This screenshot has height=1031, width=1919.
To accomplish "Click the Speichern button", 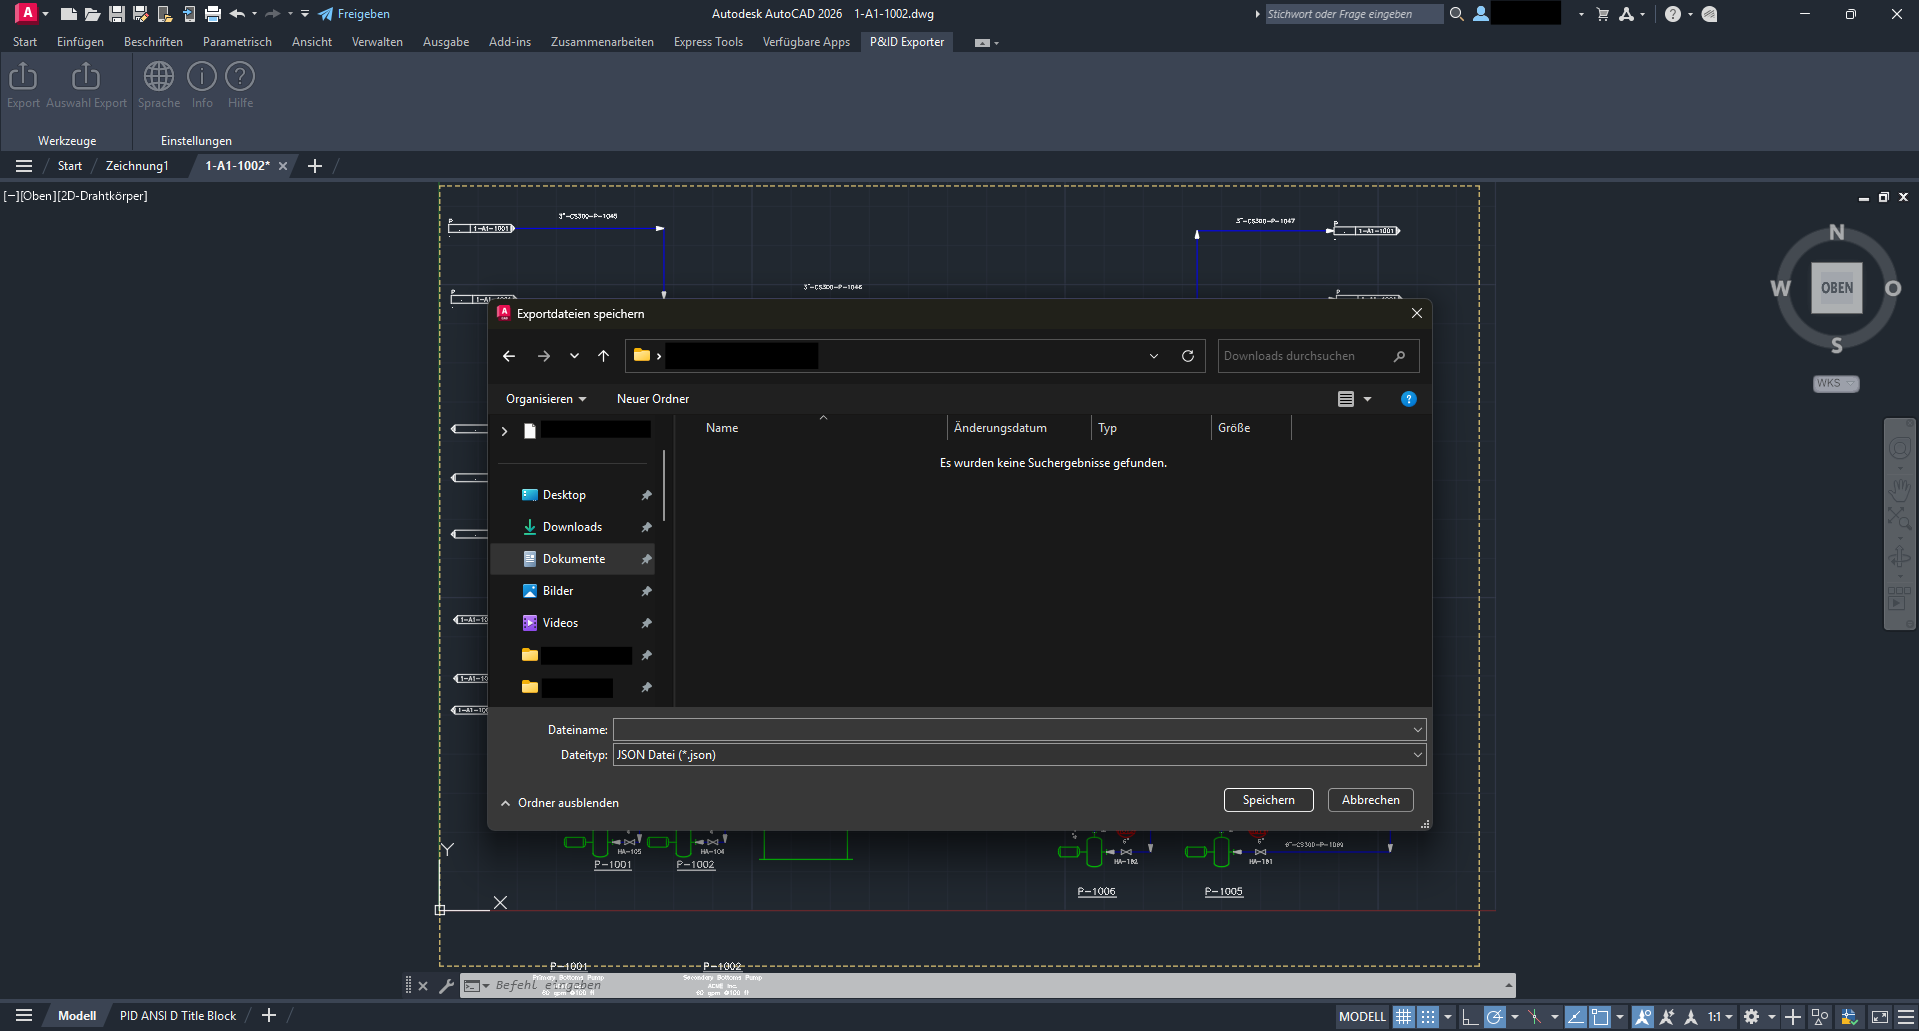I will click(1267, 799).
